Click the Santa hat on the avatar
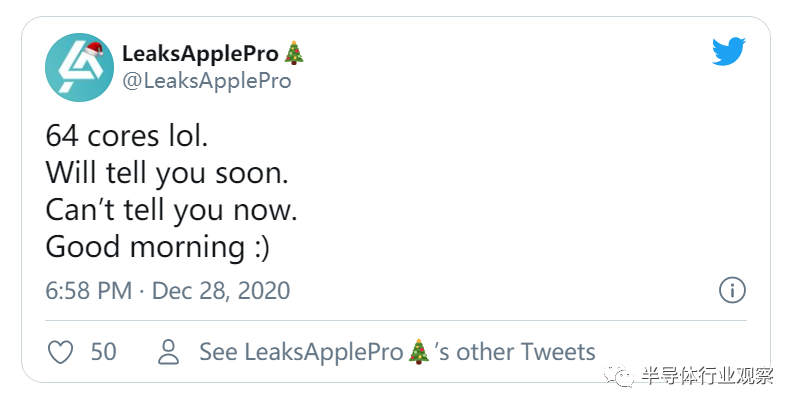This screenshot has height=410, width=799. (93, 50)
